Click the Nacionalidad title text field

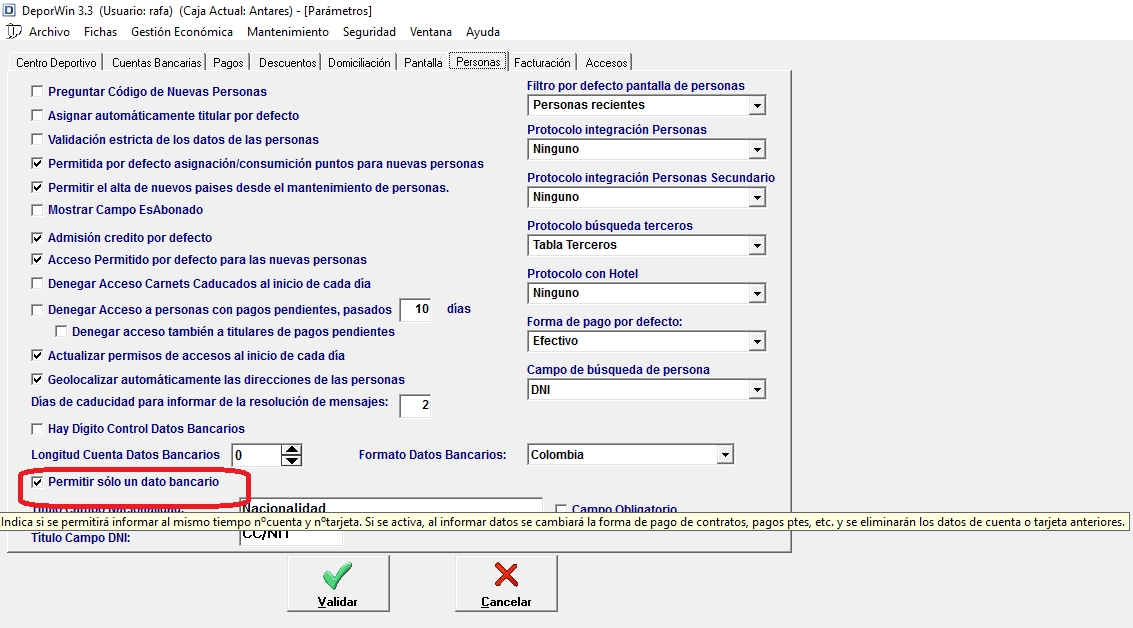391,506
